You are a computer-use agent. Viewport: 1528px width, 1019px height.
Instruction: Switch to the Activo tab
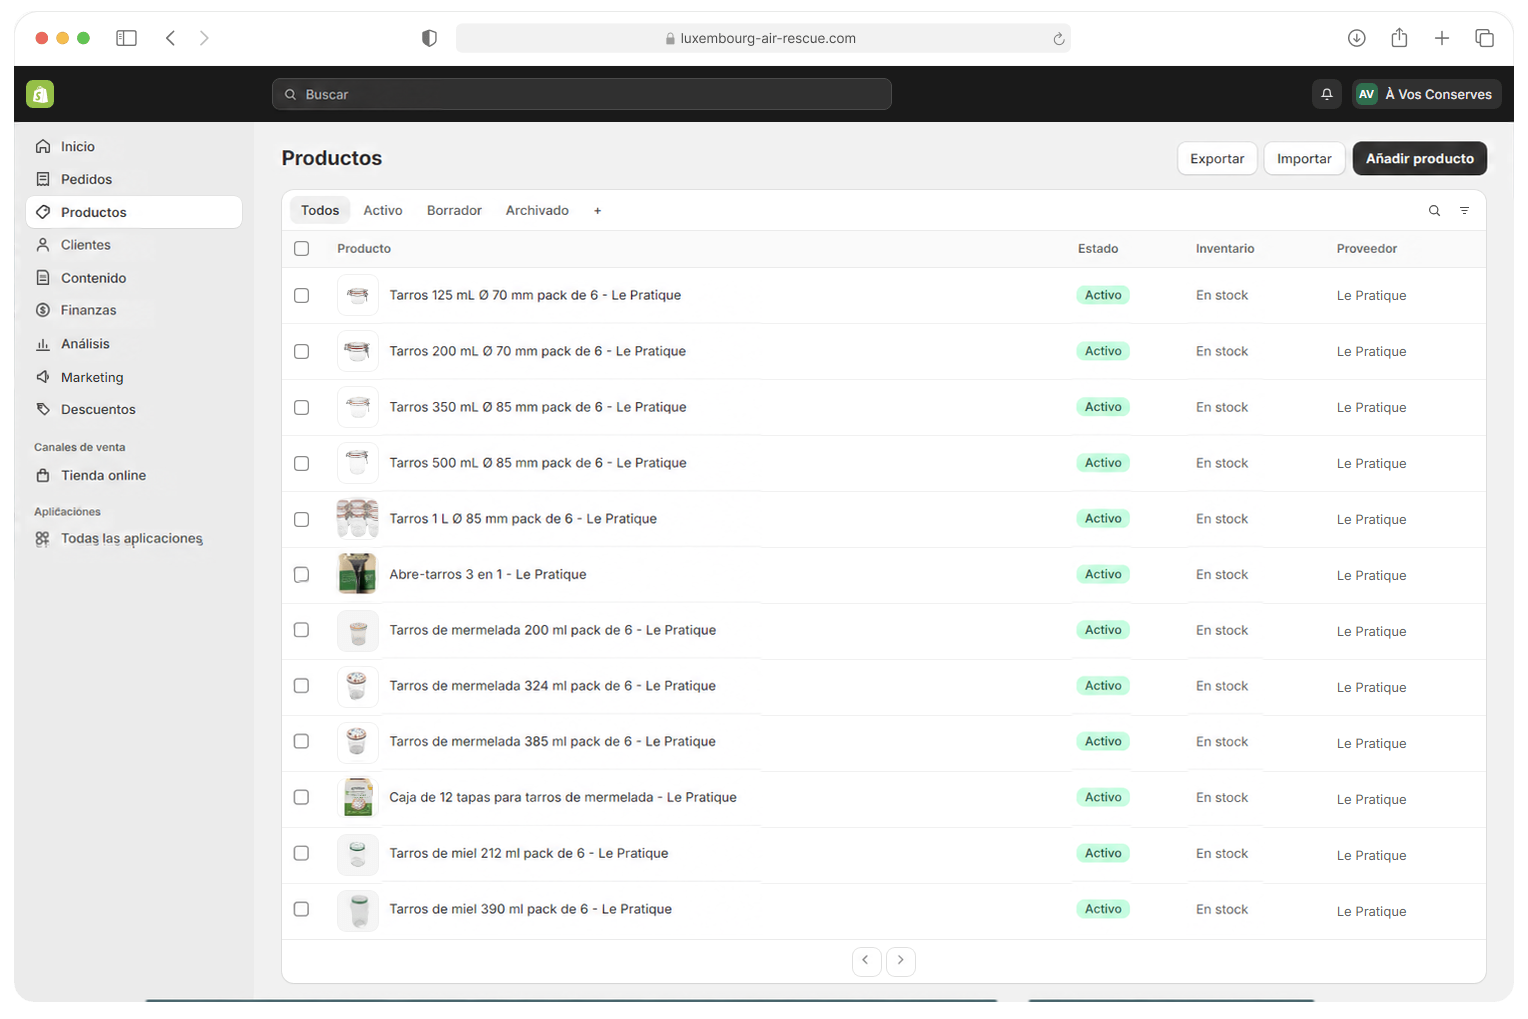click(x=383, y=211)
